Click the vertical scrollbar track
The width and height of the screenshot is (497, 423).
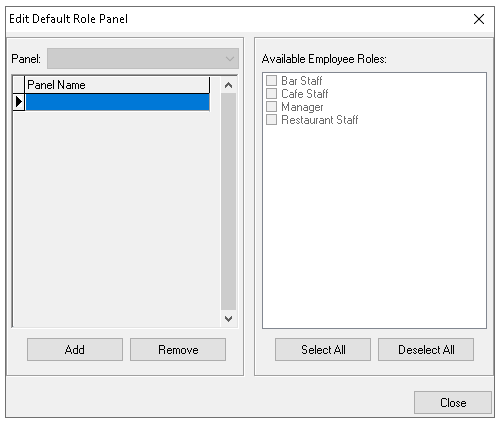(228, 202)
